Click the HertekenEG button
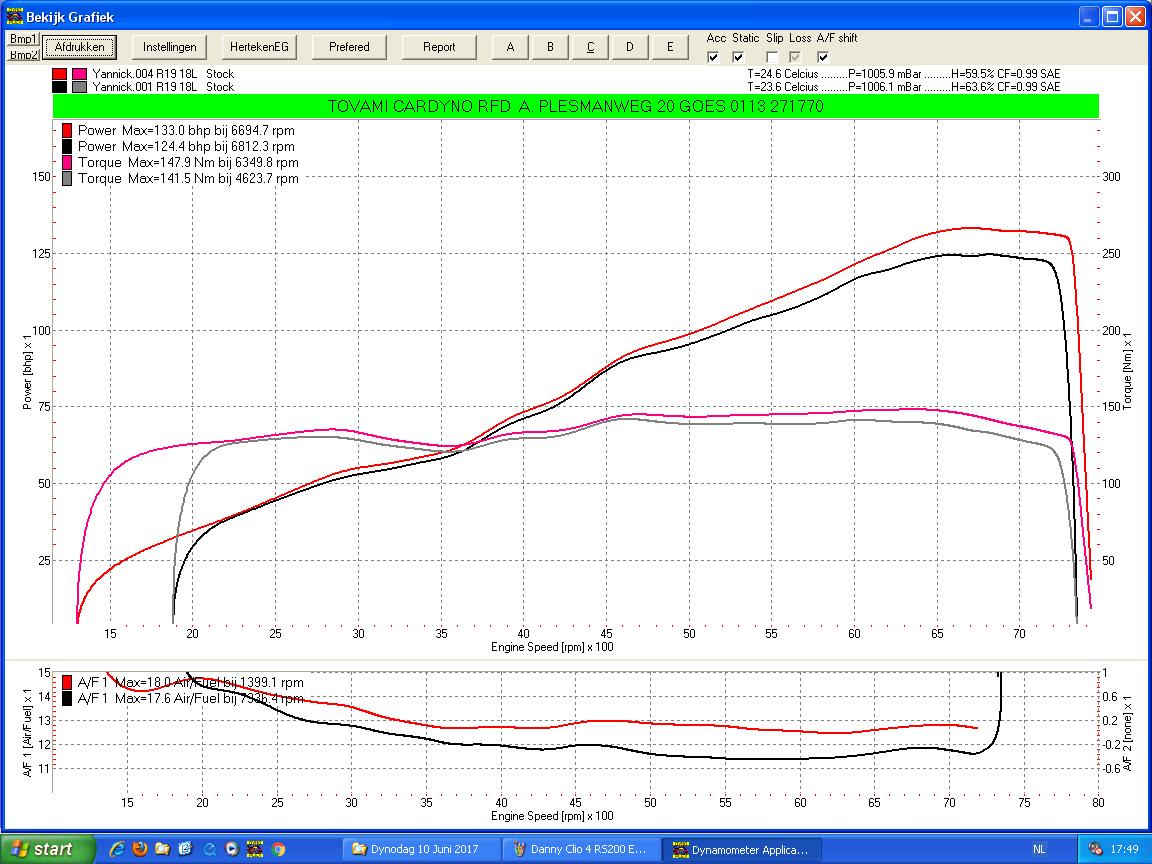 pos(259,47)
